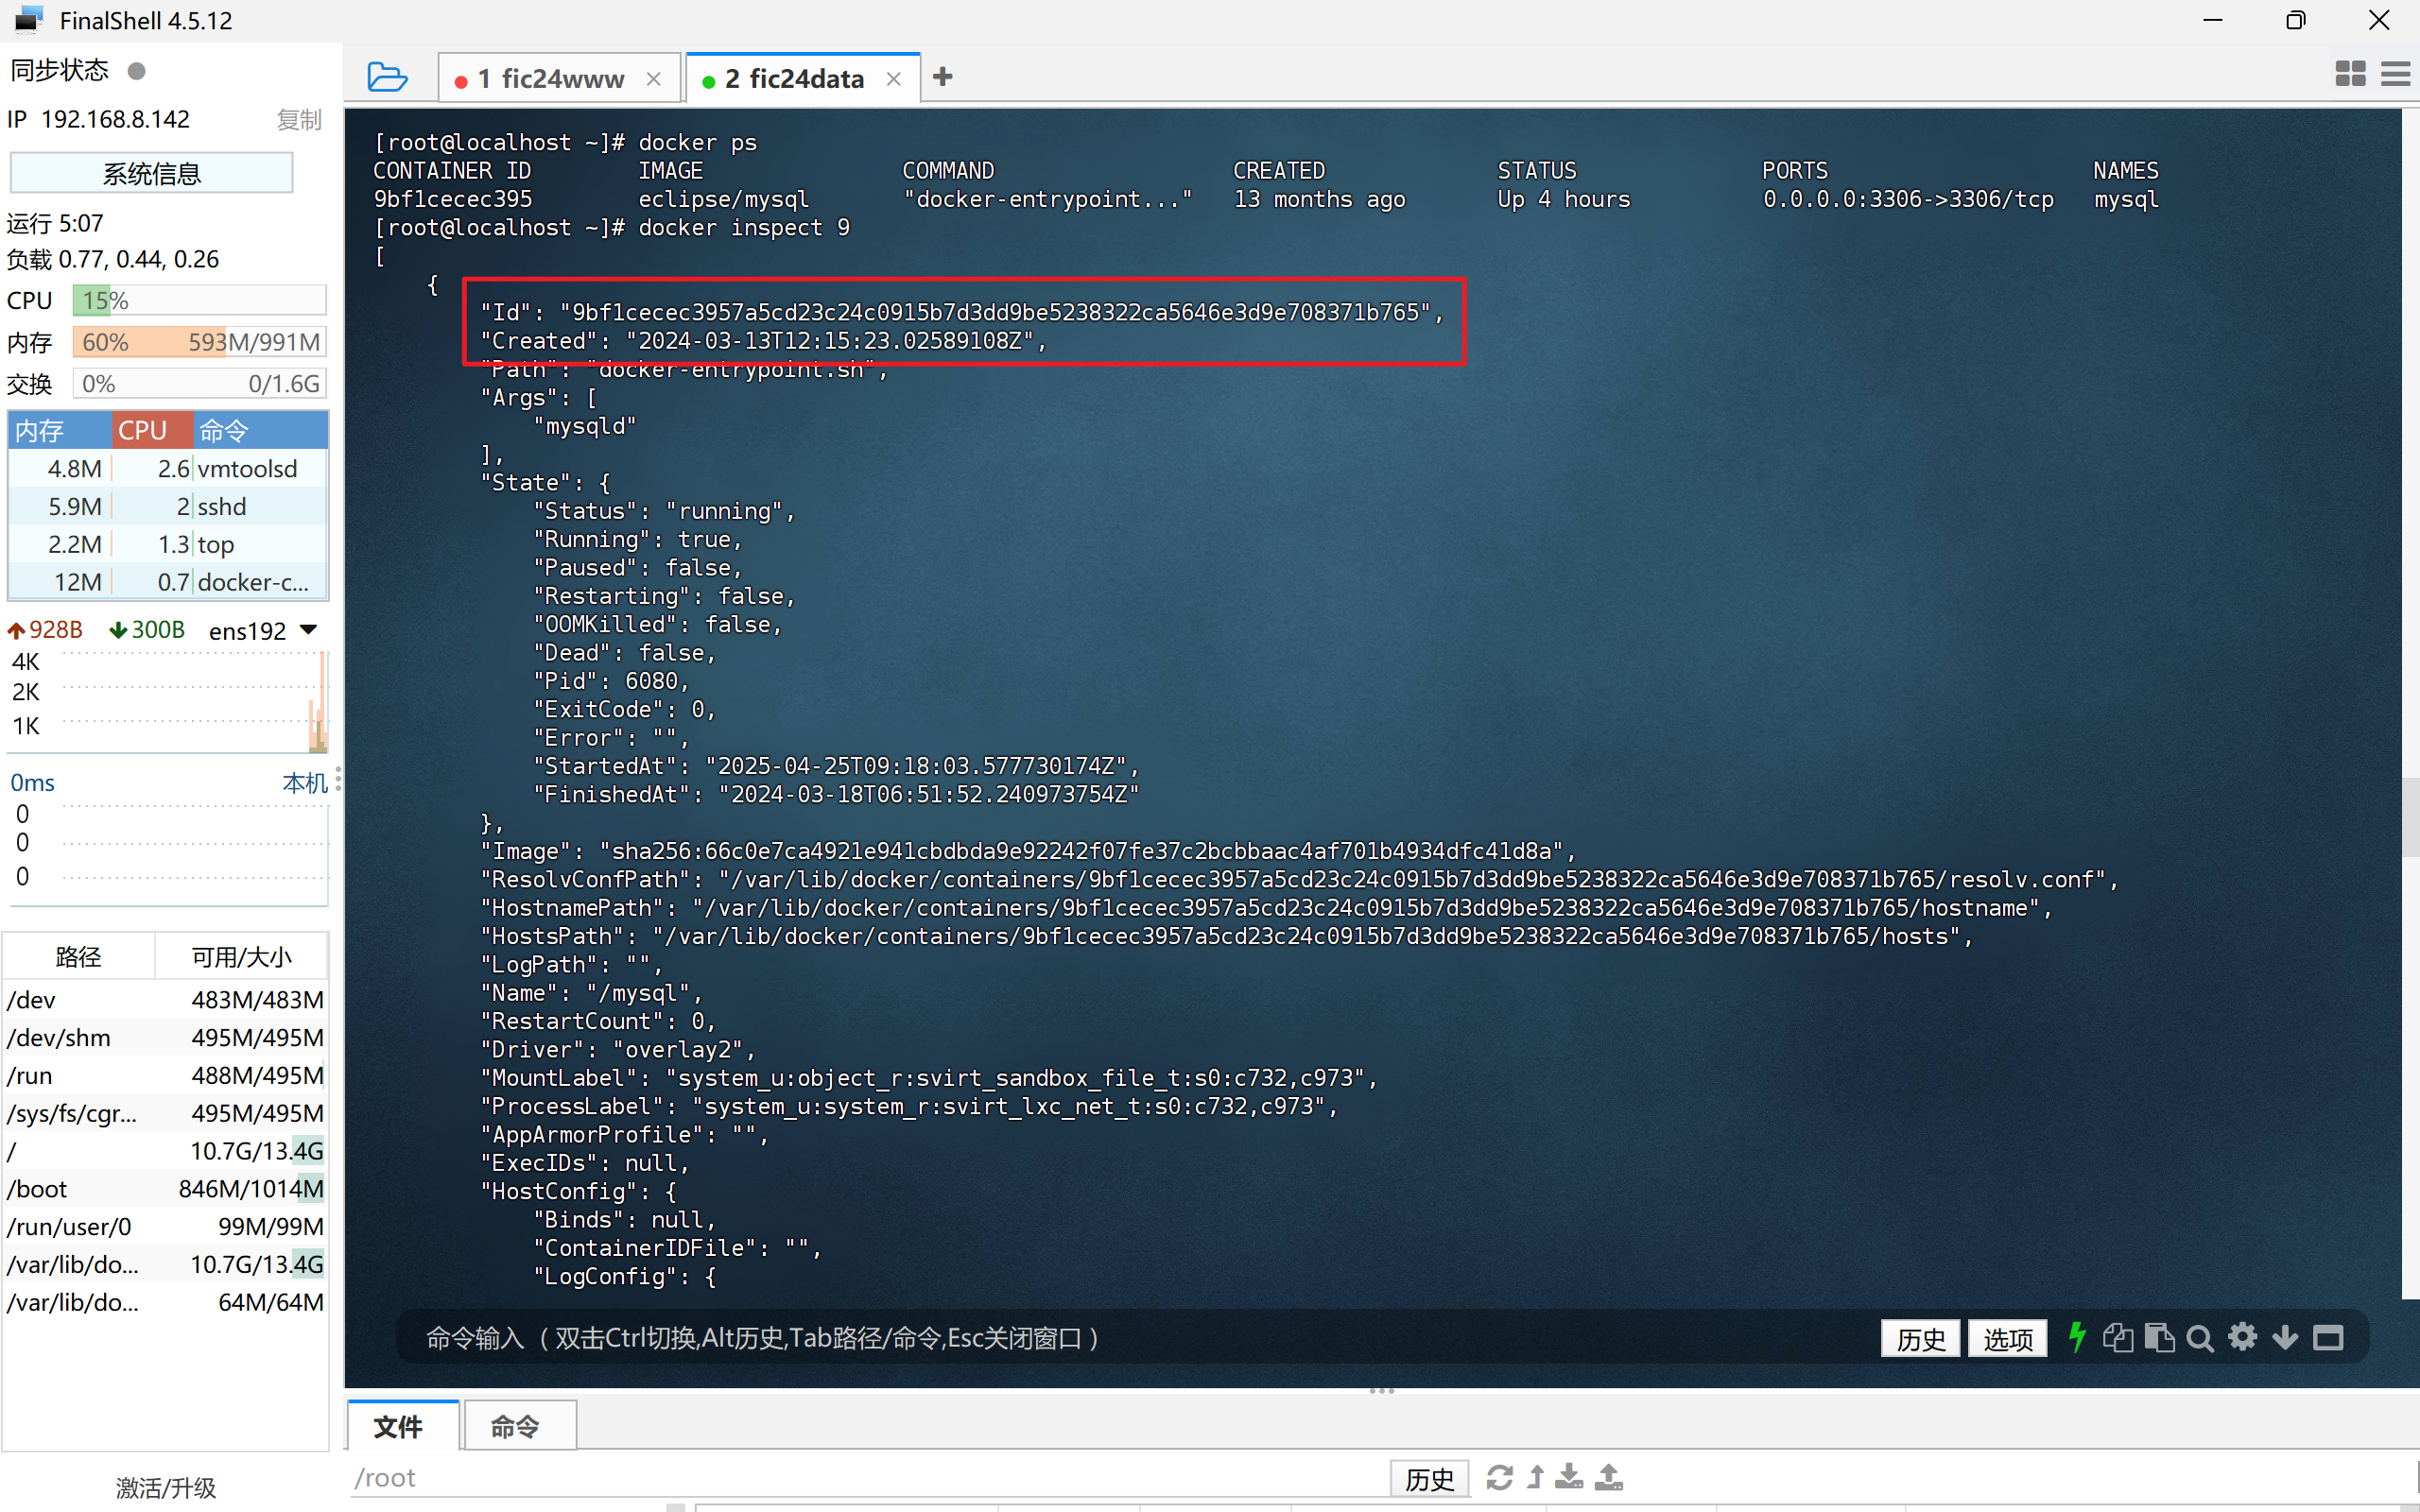Expand the ens192 network interface dropdown
Image resolution: width=2420 pixels, height=1512 pixels.
(x=309, y=629)
